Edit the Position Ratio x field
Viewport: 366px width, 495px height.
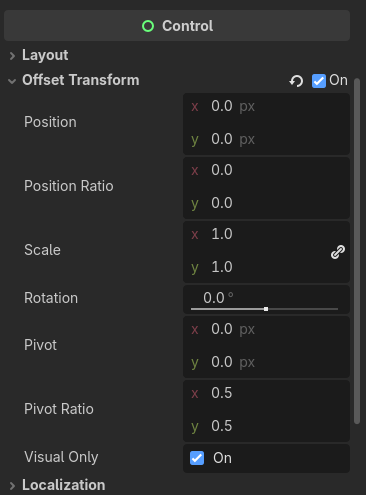(x=266, y=170)
